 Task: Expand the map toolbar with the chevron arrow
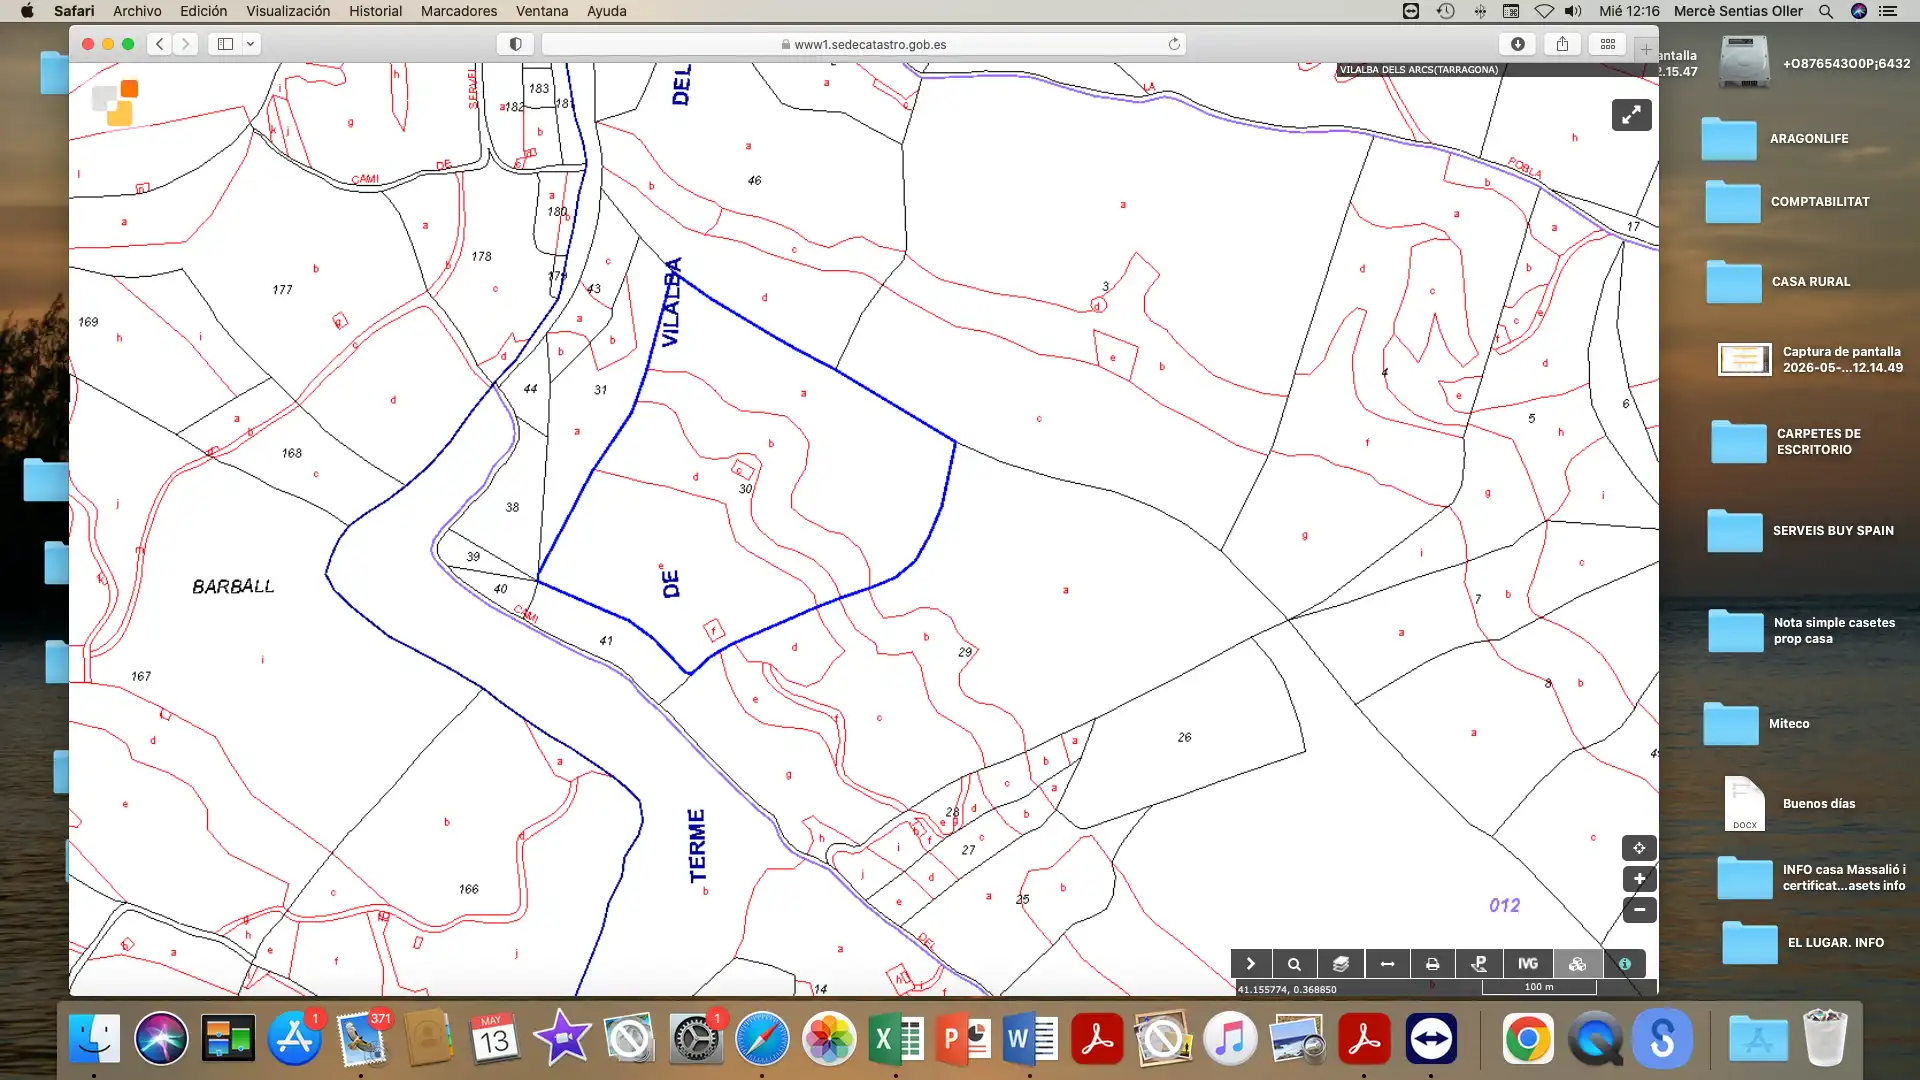click(1251, 964)
